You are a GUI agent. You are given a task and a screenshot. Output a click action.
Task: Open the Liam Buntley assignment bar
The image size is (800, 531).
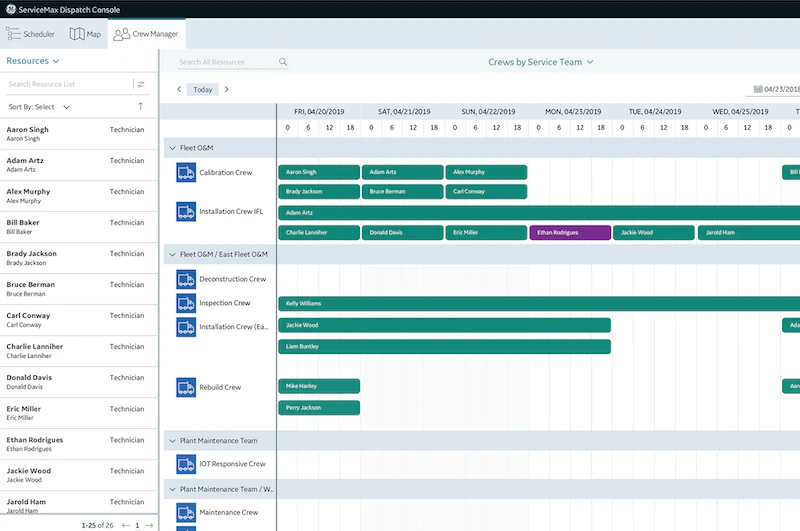(444, 347)
